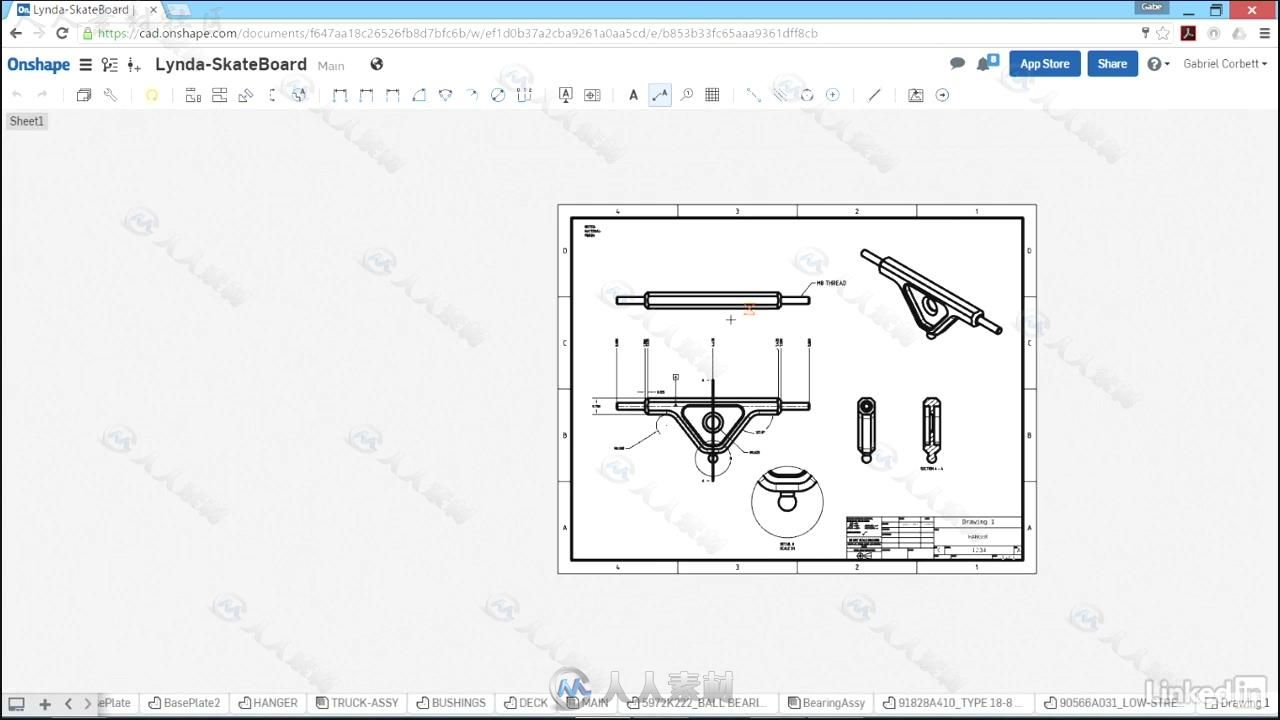Switch to the BasePlate2 tab

184,703
